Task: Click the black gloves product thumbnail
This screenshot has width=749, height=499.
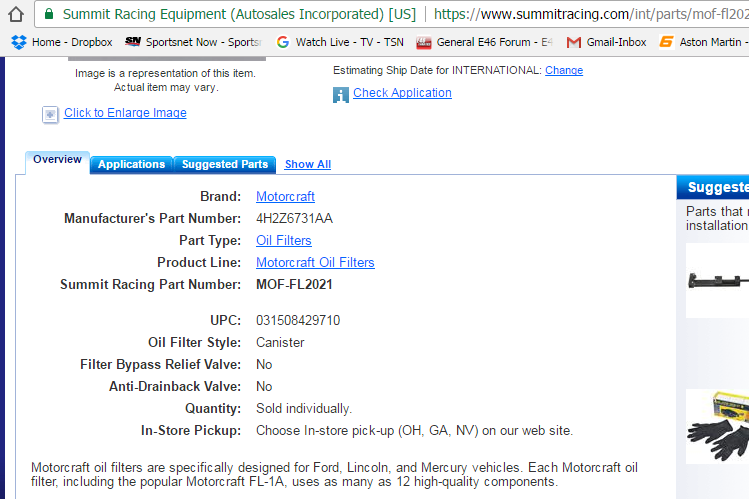Action: coord(717,428)
